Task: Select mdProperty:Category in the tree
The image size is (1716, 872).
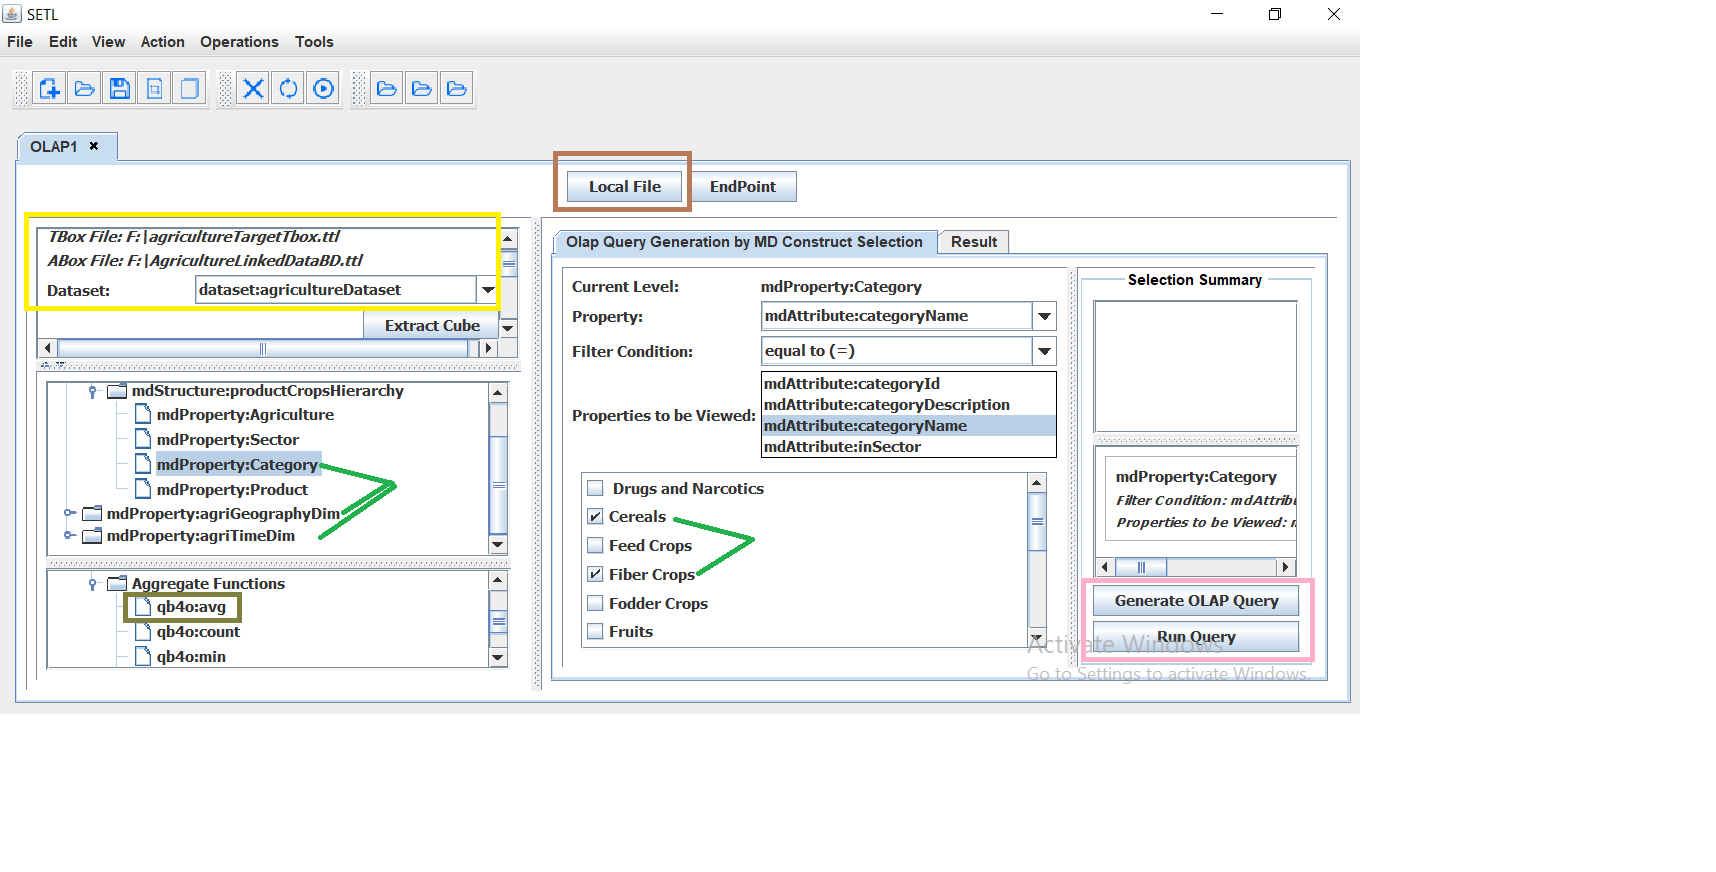Action: pyautogui.click(x=237, y=464)
